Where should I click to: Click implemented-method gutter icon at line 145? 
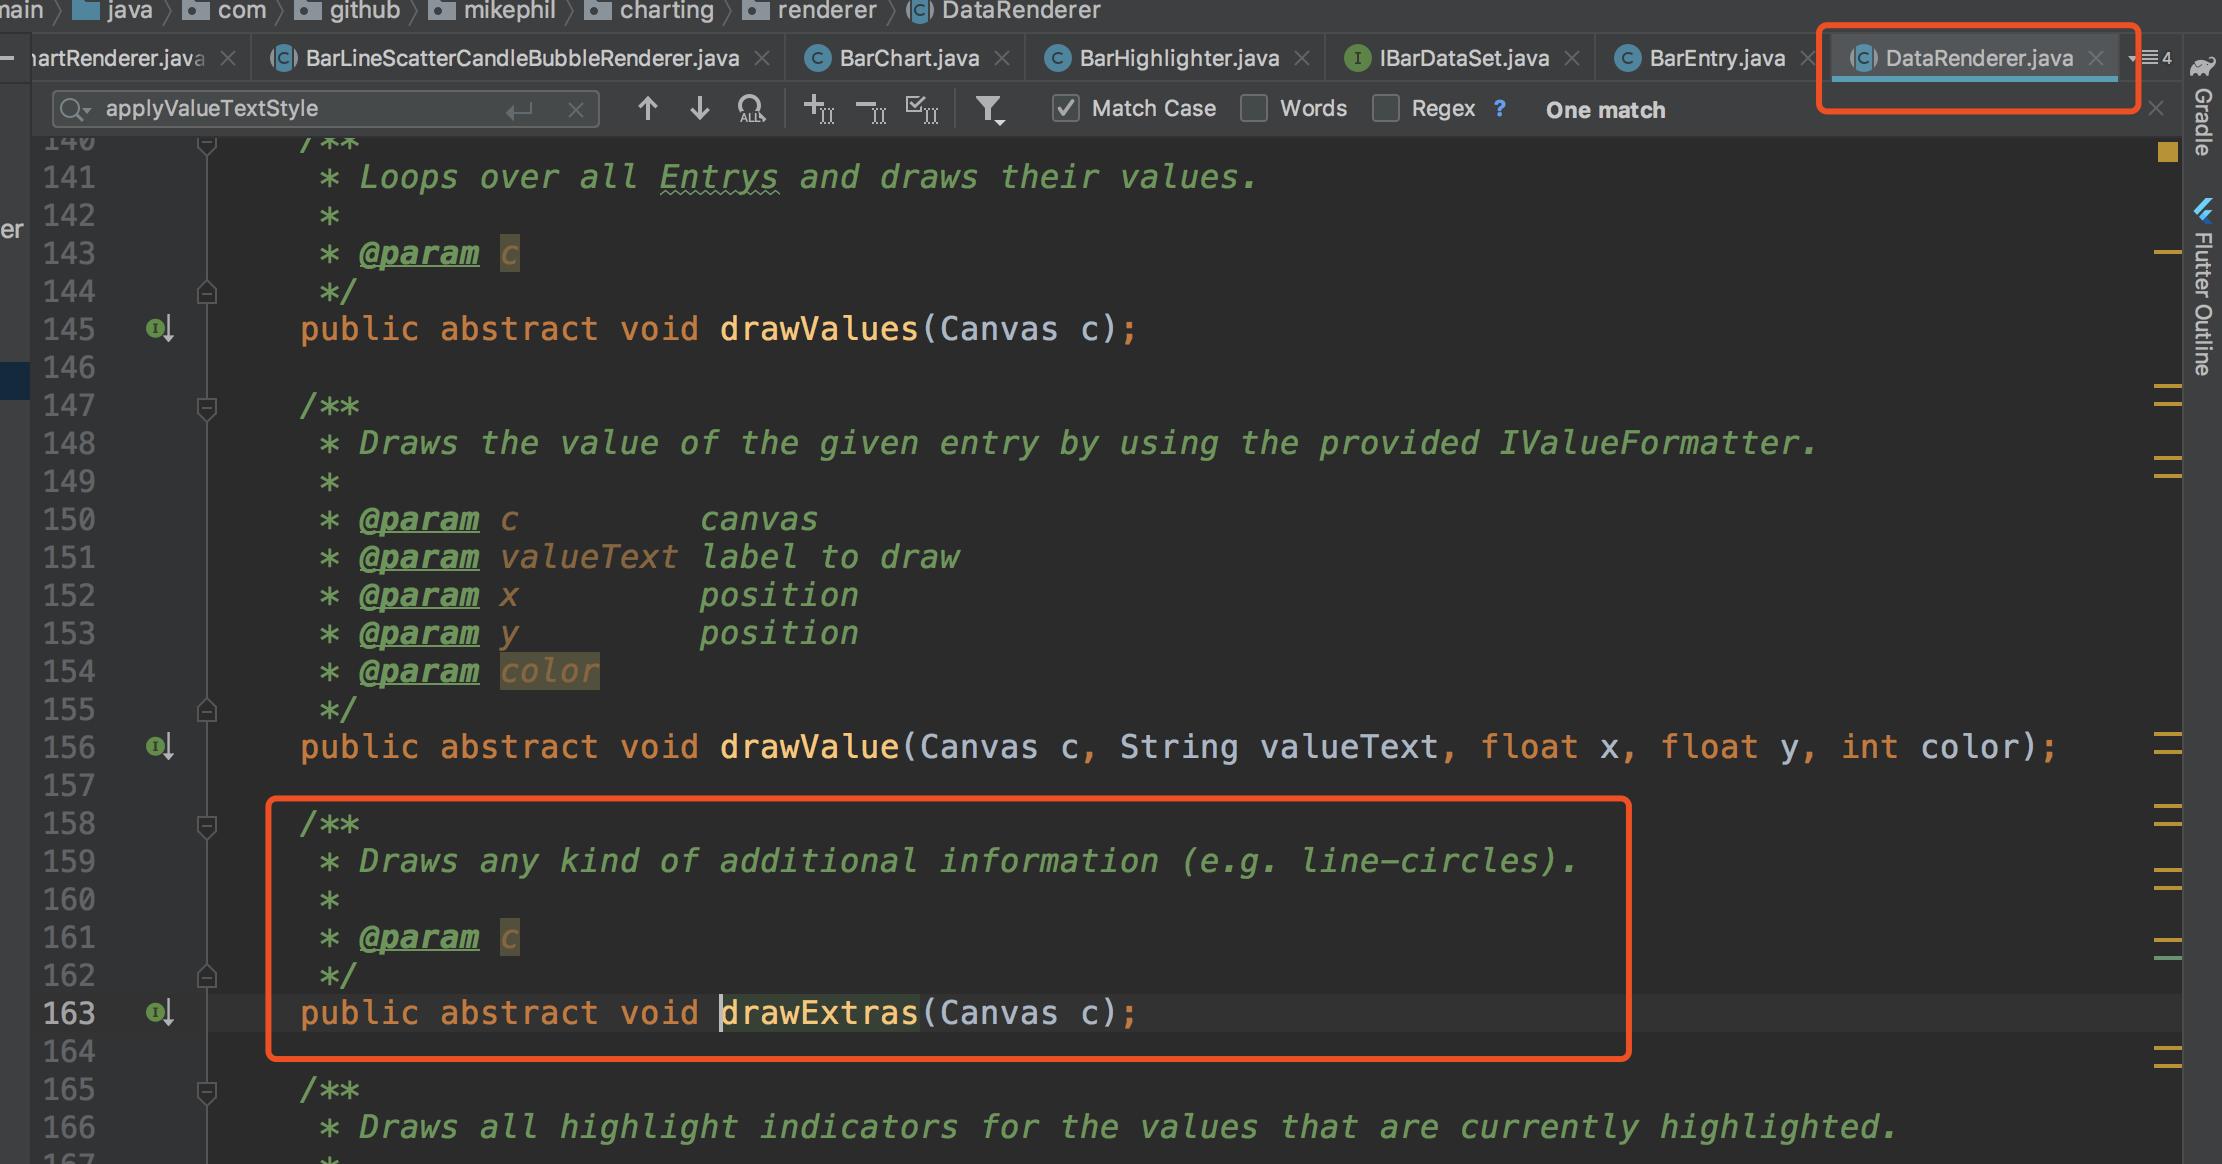point(160,328)
